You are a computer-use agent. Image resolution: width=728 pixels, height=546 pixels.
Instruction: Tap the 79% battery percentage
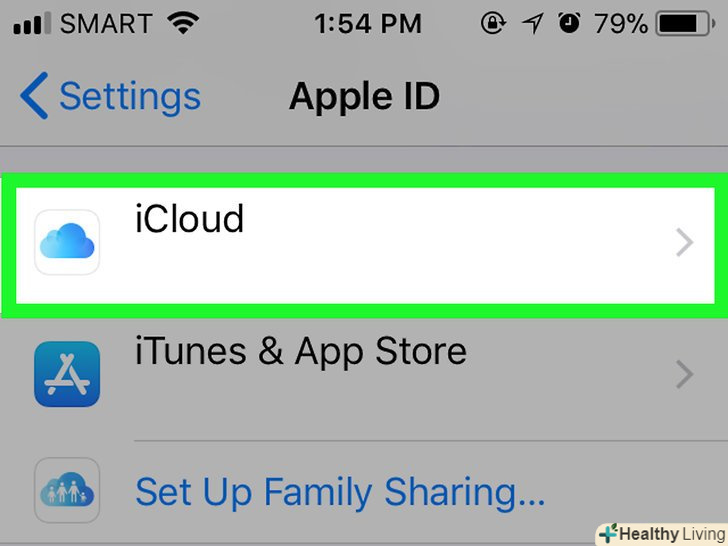tap(621, 23)
